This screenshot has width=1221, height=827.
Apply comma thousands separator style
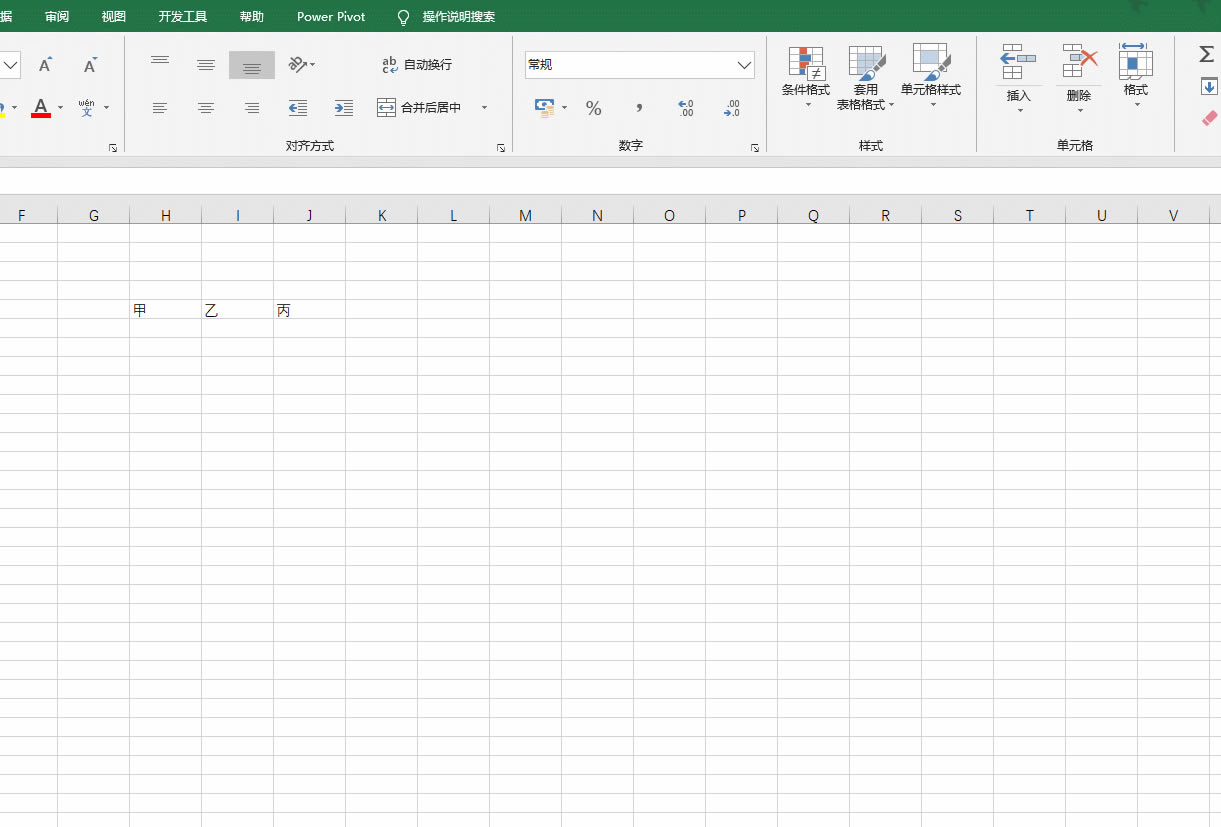[x=640, y=107]
